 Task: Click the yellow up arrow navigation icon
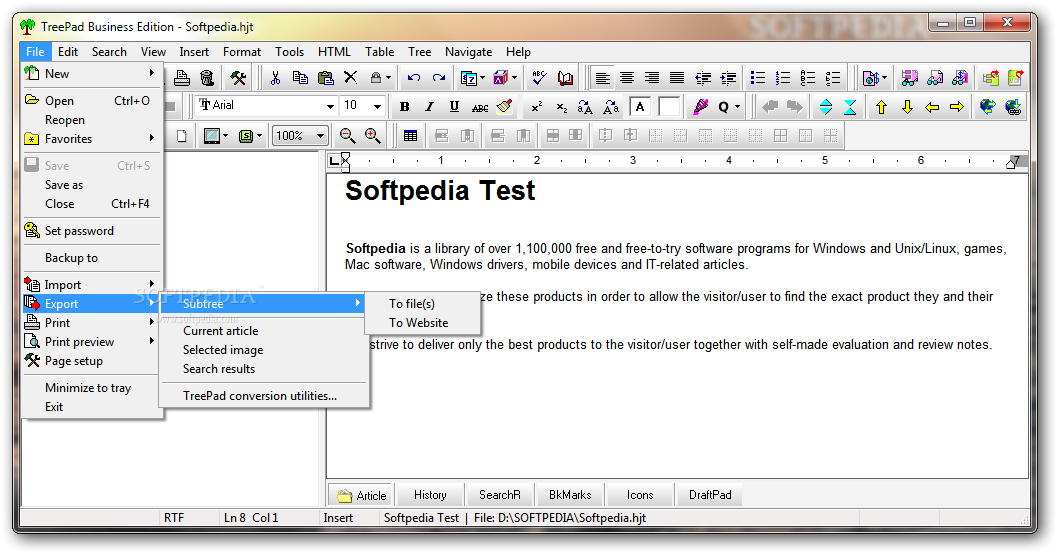tap(881, 107)
